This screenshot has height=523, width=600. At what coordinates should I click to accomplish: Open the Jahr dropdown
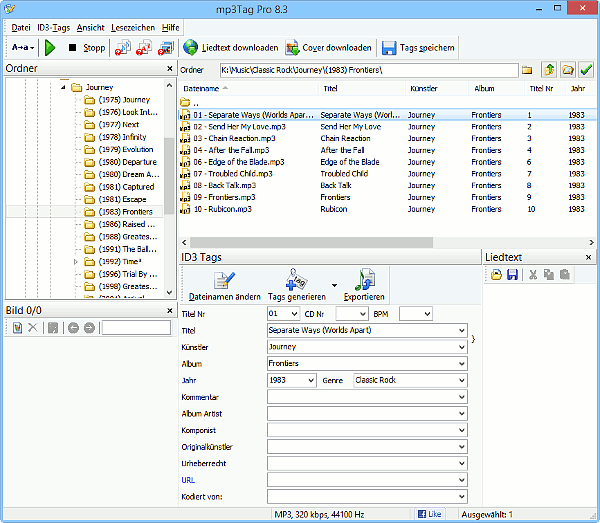(311, 380)
